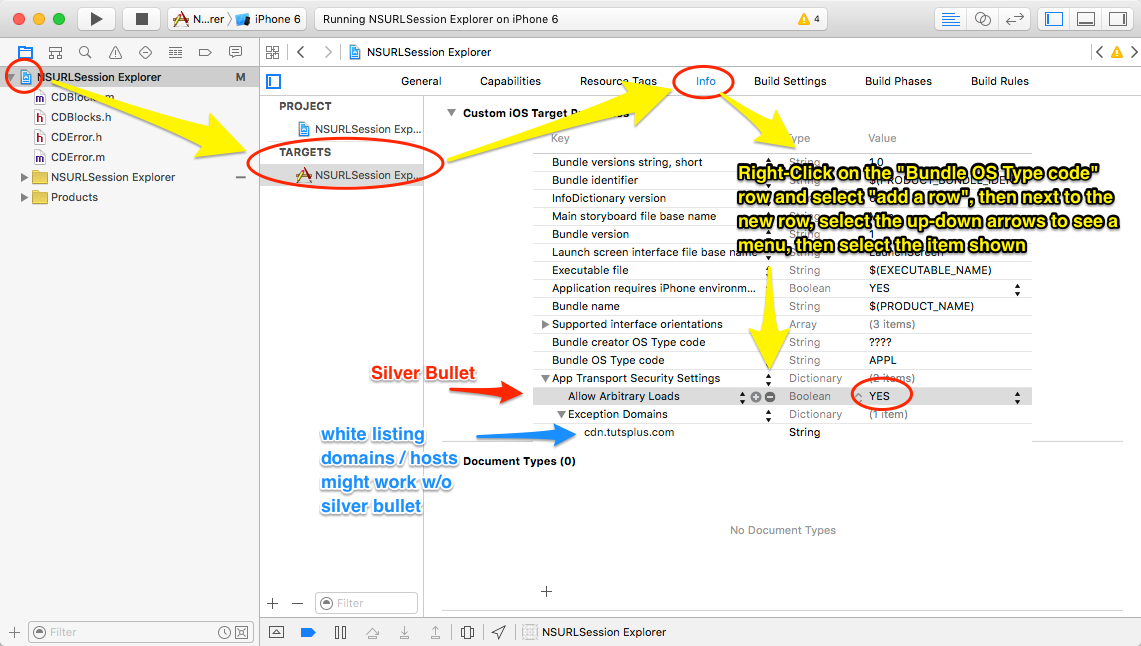Open the Capabilities tab

[x=510, y=81]
